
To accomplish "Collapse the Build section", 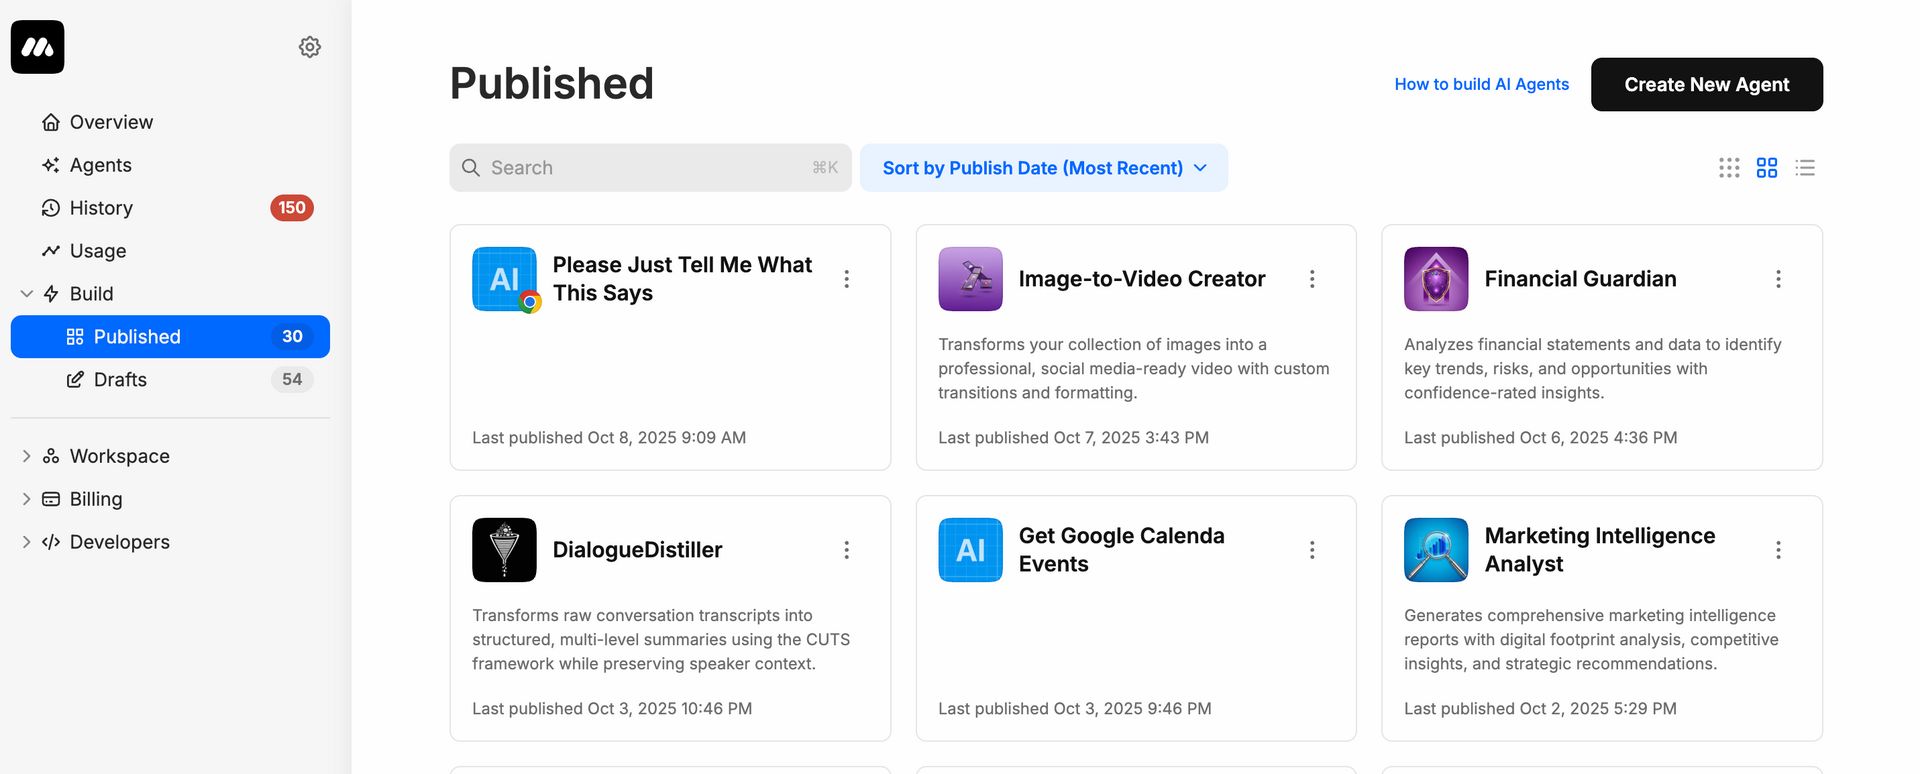I will [27, 294].
